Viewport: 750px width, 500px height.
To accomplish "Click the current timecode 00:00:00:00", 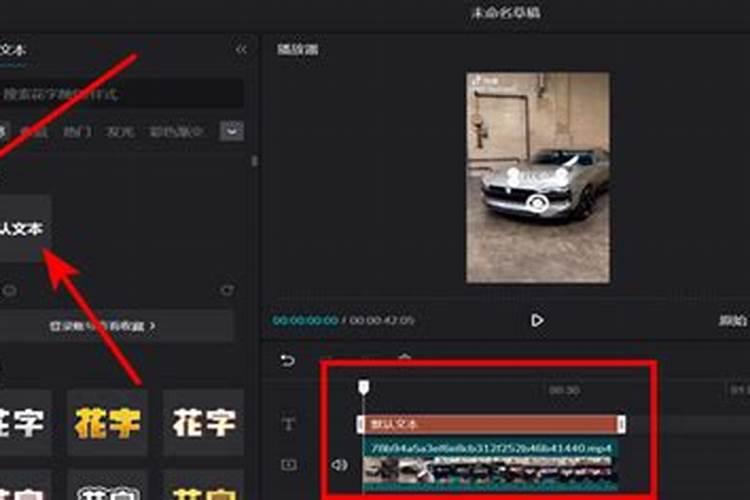I will coord(305,320).
